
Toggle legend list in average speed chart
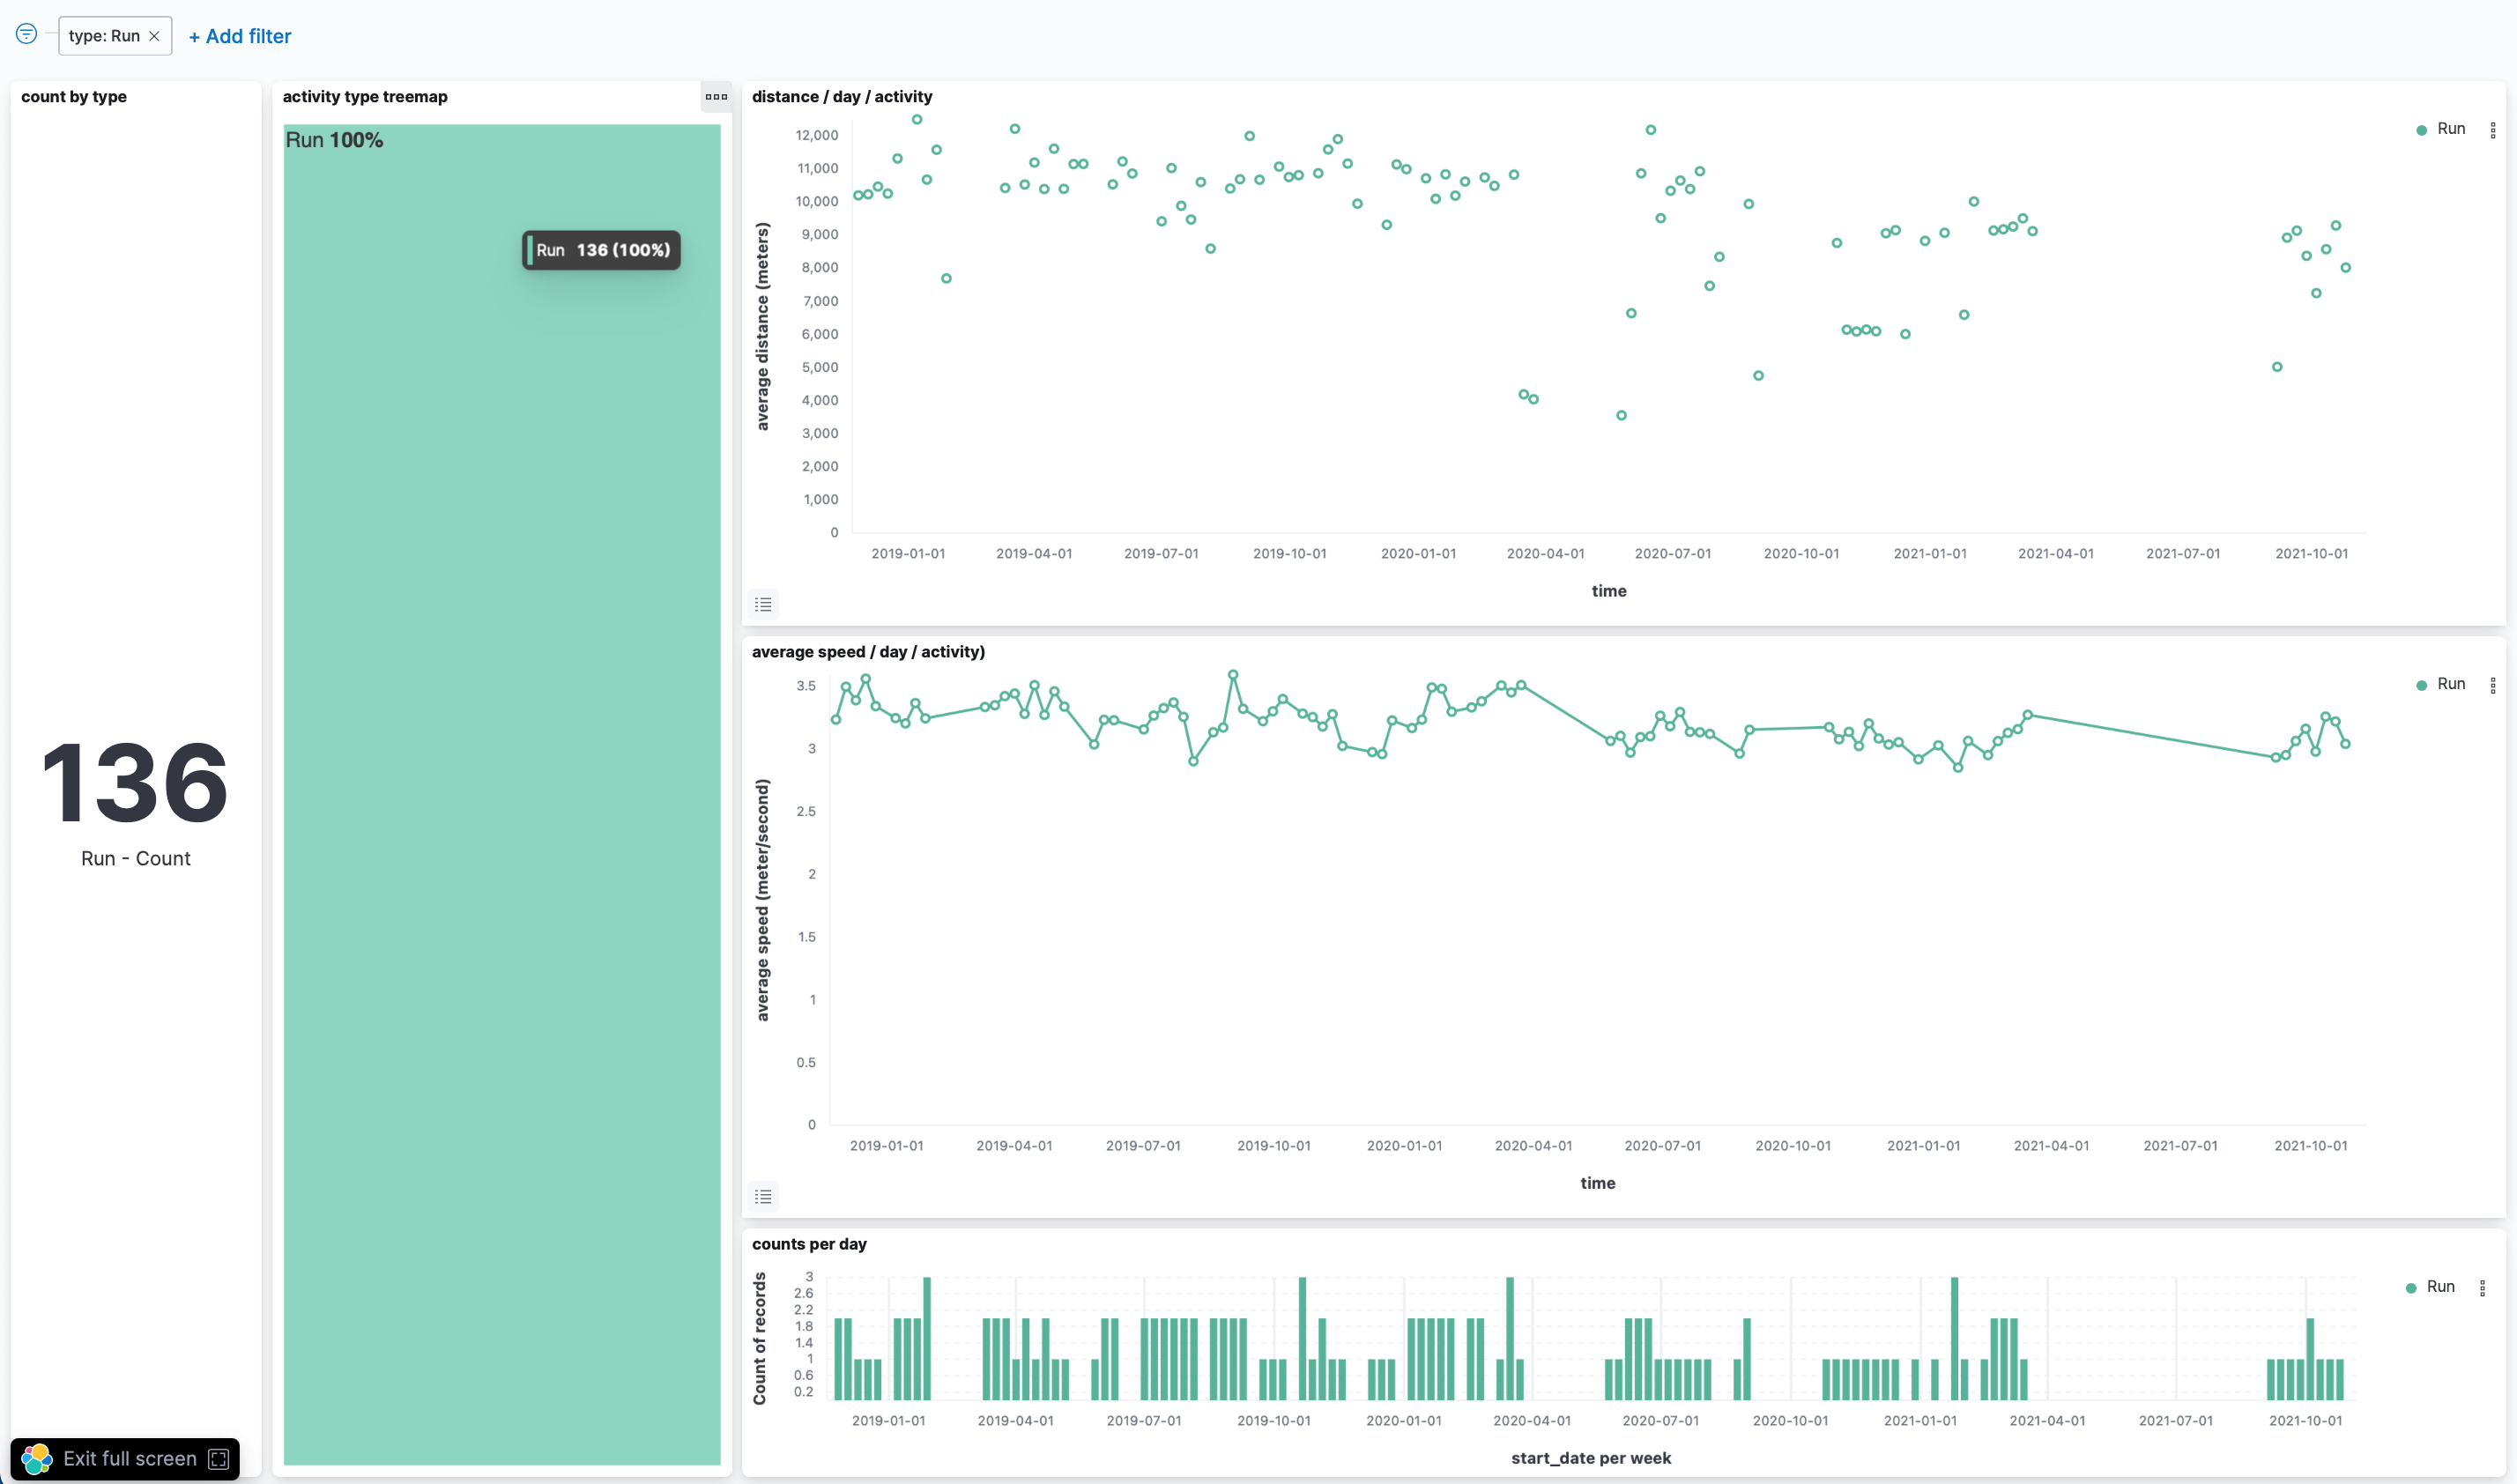tap(763, 1196)
